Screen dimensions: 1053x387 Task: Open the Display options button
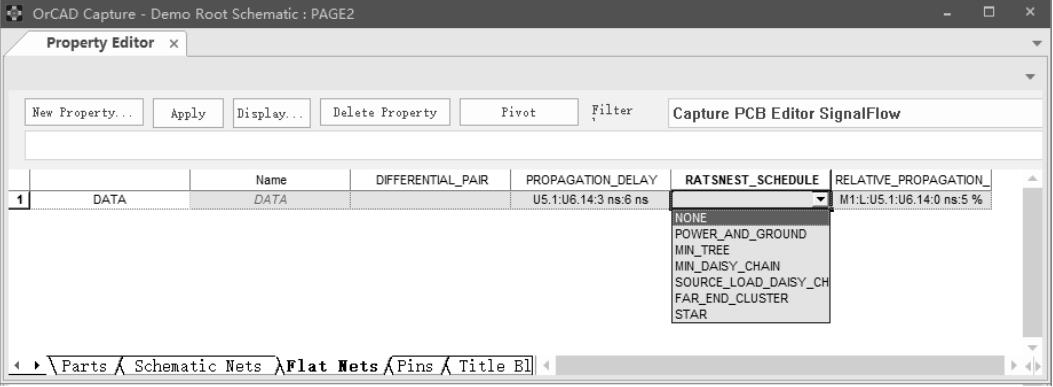[271, 113]
